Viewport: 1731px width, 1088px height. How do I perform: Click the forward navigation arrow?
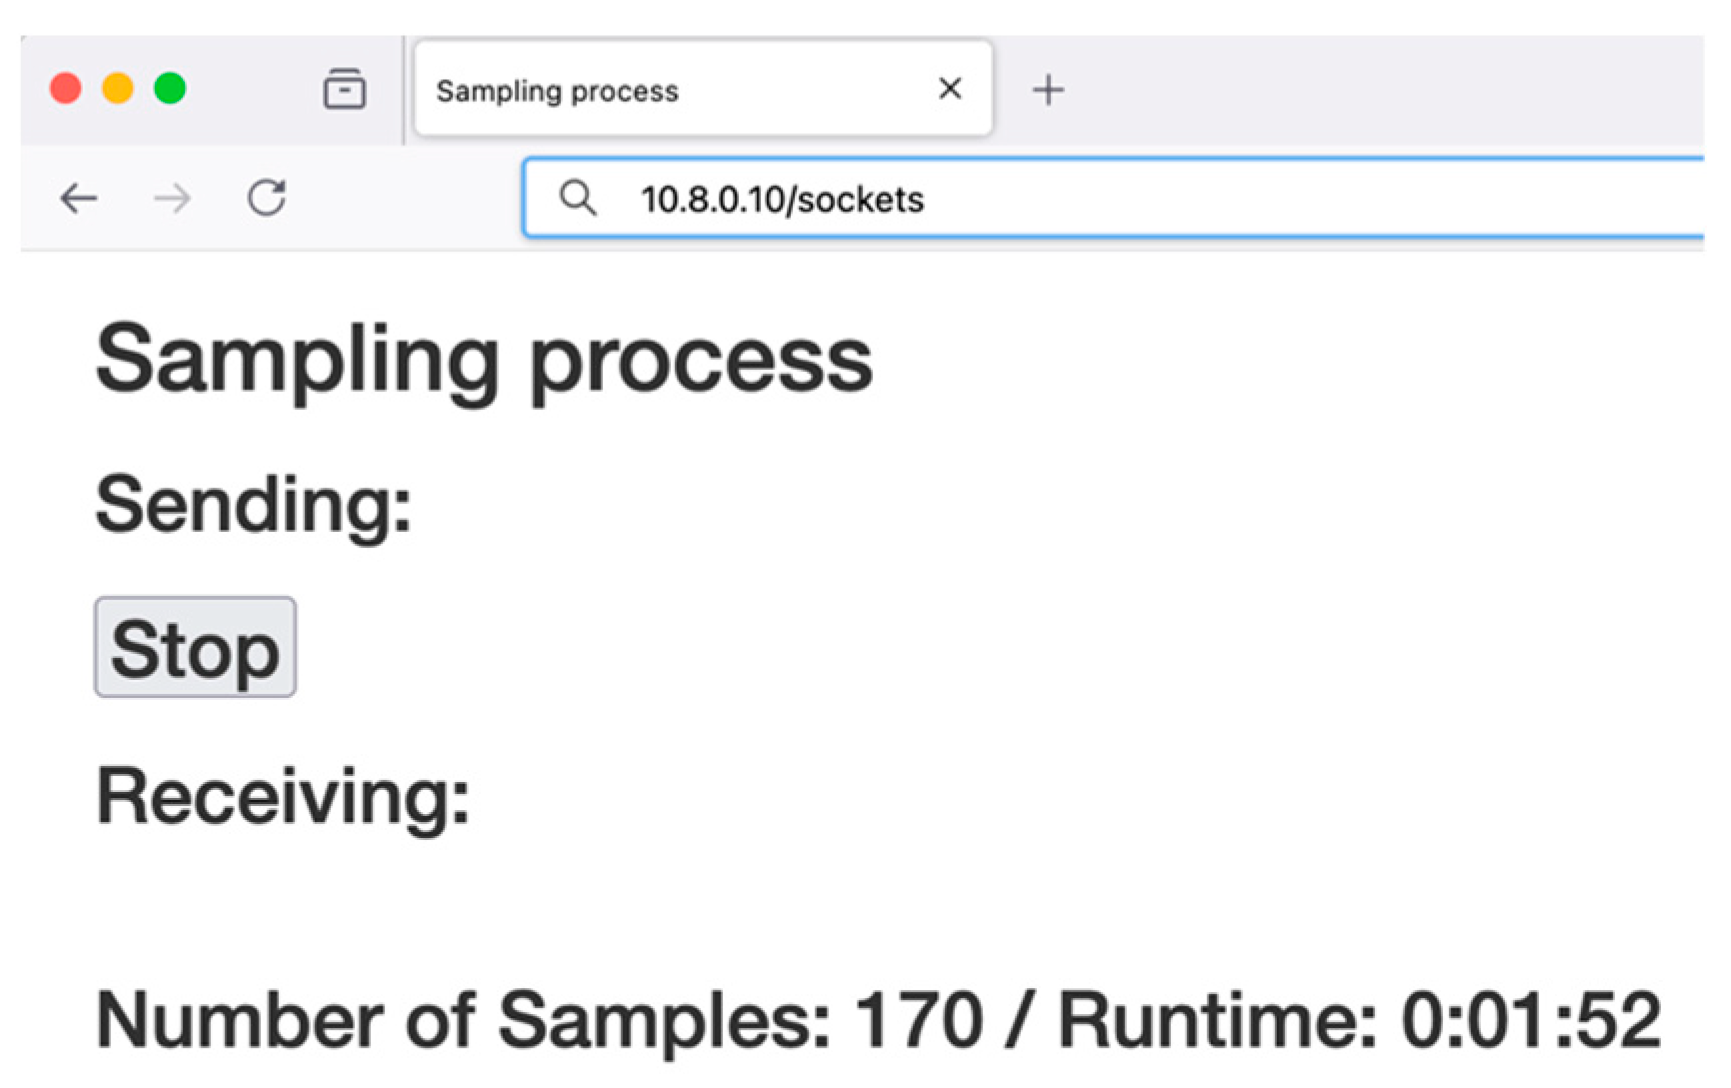pyautogui.click(x=172, y=198)
